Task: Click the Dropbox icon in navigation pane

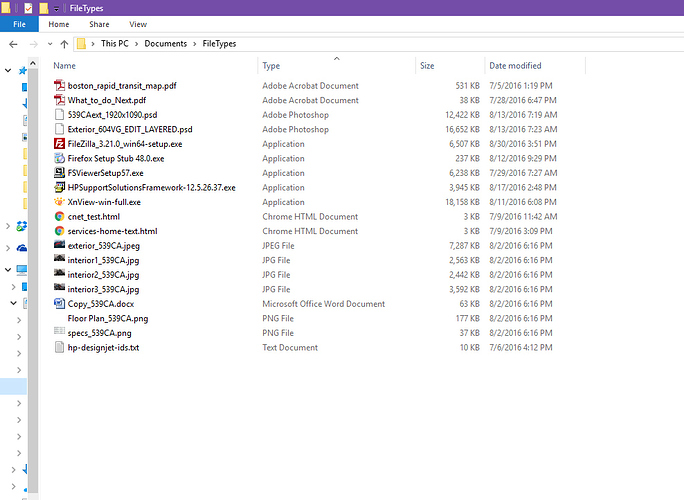Action: pos(21,226)
